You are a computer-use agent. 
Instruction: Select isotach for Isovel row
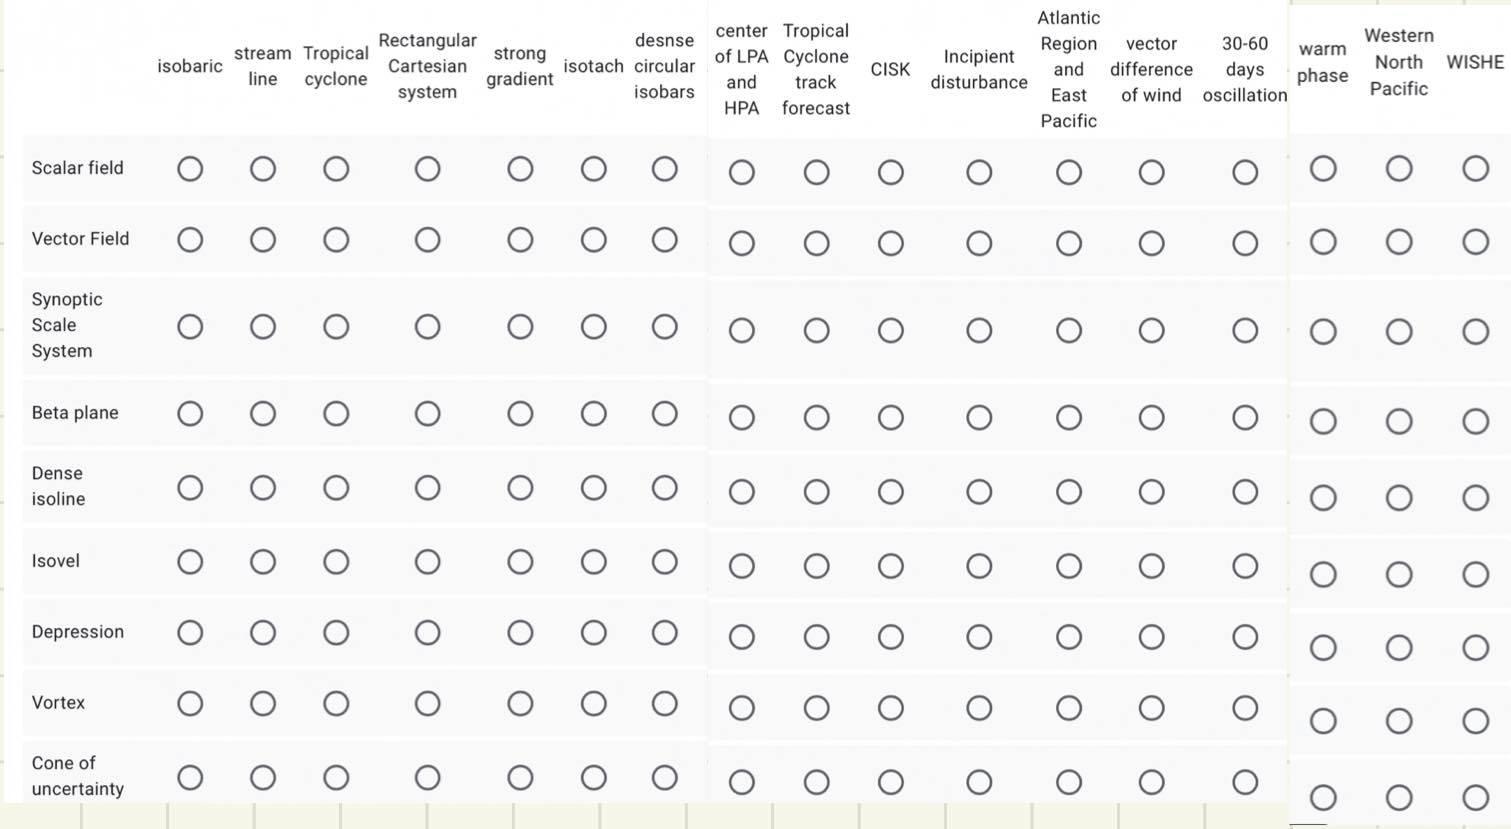pyautogui.click(x=594, y=562)
